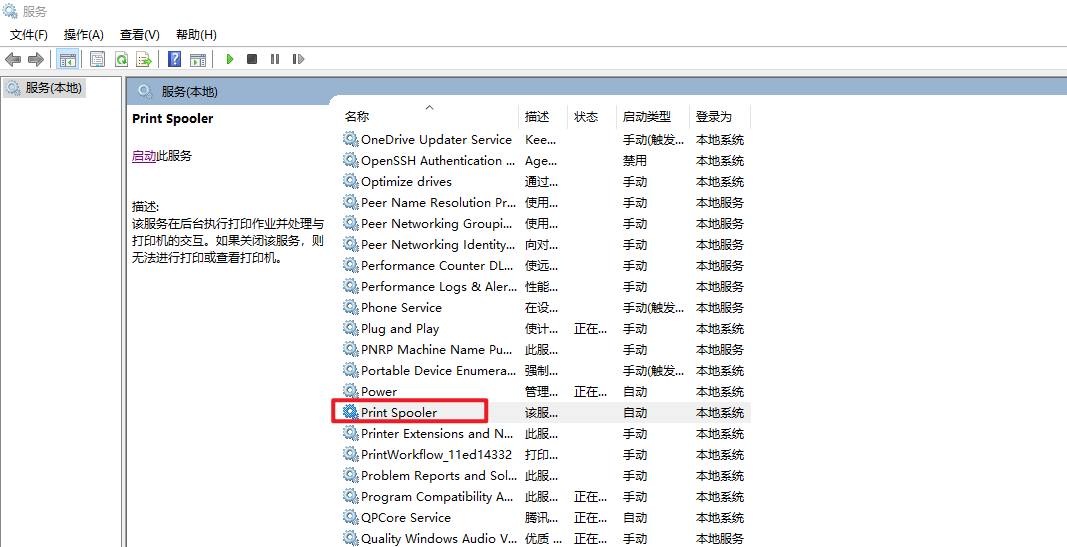Select the Printer Extensions and N... service row
Image resolution: width=1067 pixels, height=547 pixels.
click(545, 433)
